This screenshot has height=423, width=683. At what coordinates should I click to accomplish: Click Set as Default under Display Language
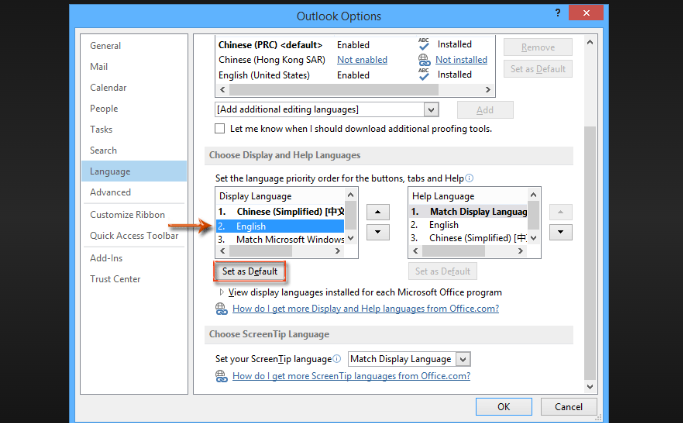[250, 271]
